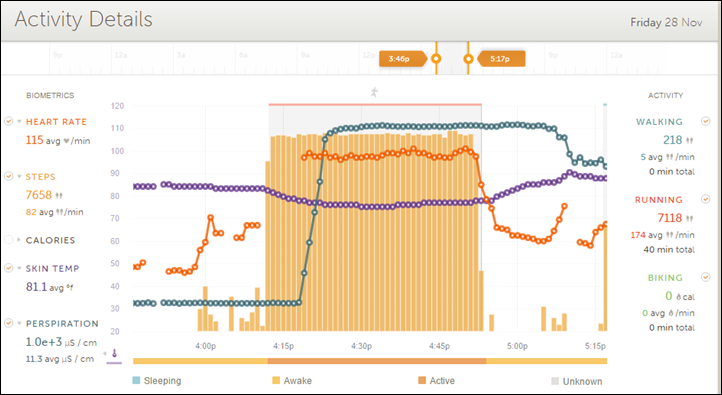
Task: Click the running figure icon above chart
Action: tap(374, 92)
